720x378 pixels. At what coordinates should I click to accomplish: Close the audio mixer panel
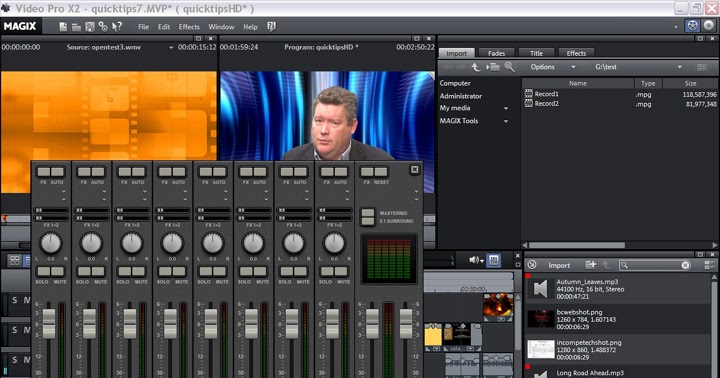414,170
